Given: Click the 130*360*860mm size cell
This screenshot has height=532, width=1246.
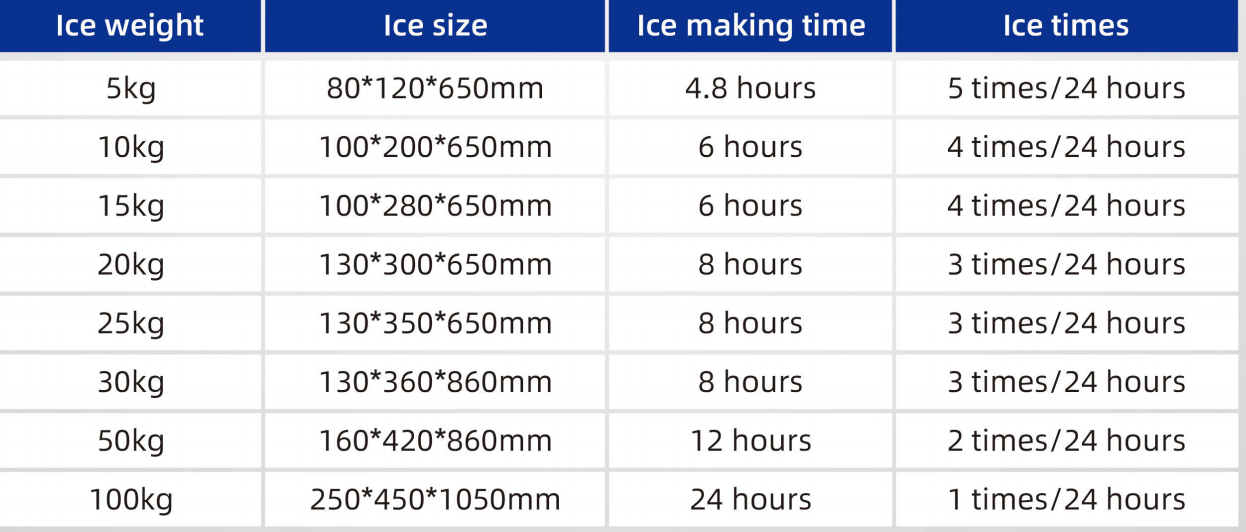Looking at the screenshot, I should [x=435, y=382].
